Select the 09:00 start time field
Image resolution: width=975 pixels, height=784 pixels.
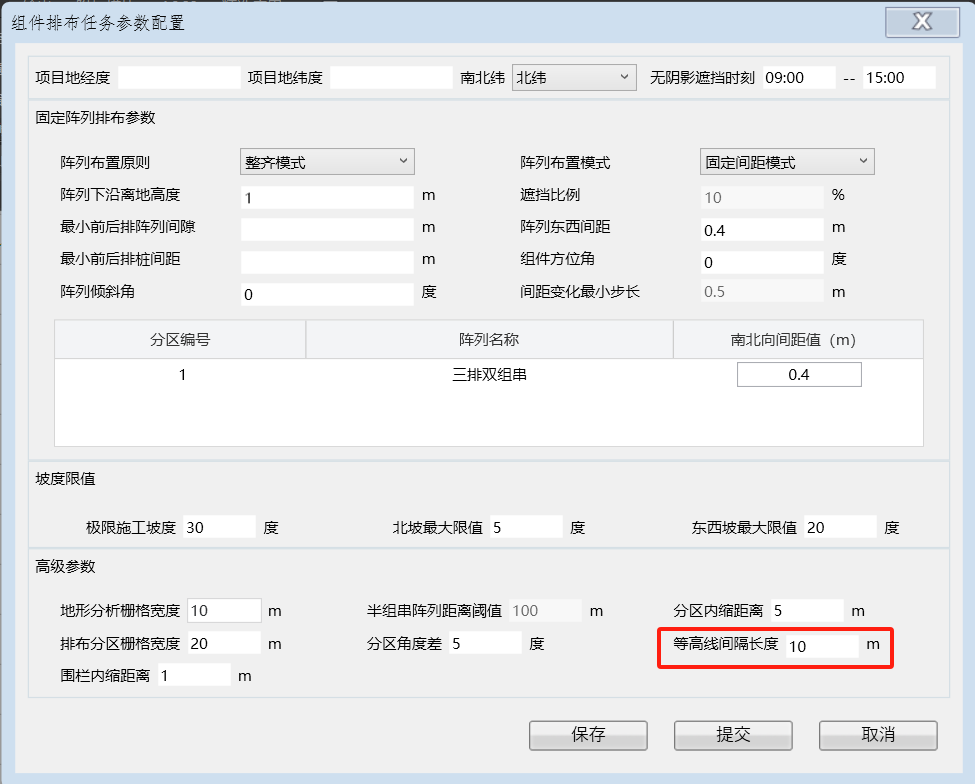click(x=798, y=77)
